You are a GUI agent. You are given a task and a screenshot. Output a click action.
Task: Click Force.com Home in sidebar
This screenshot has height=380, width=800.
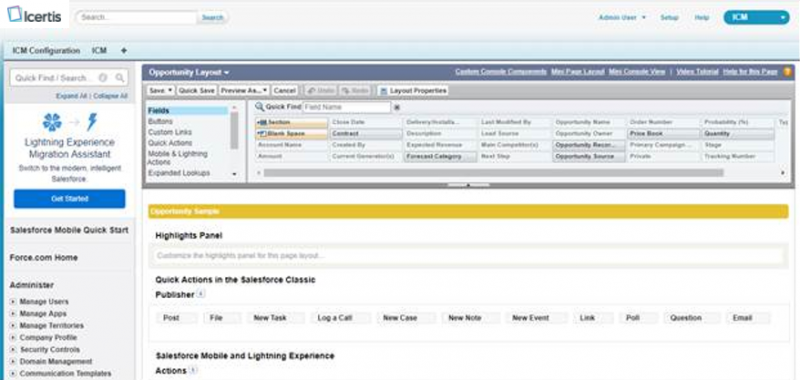(44, 258)
